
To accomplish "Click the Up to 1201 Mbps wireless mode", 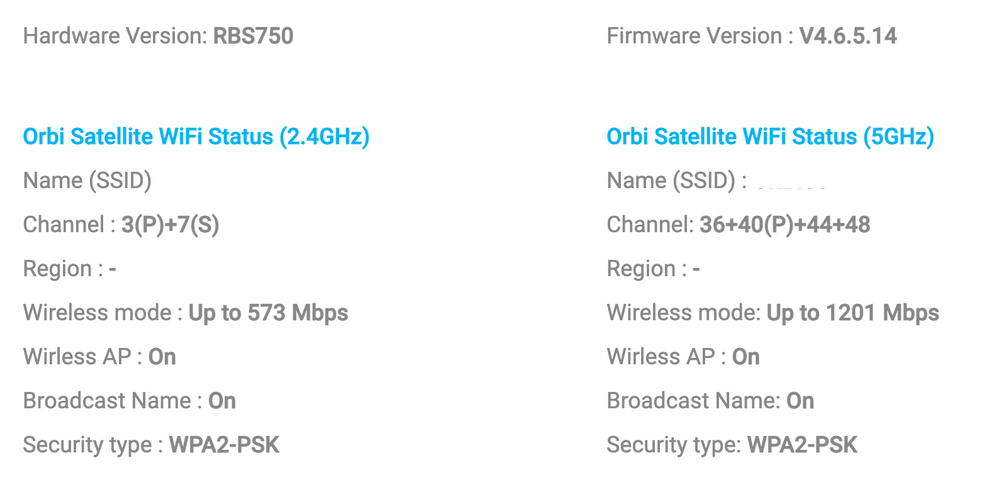I will coord(852,313).
